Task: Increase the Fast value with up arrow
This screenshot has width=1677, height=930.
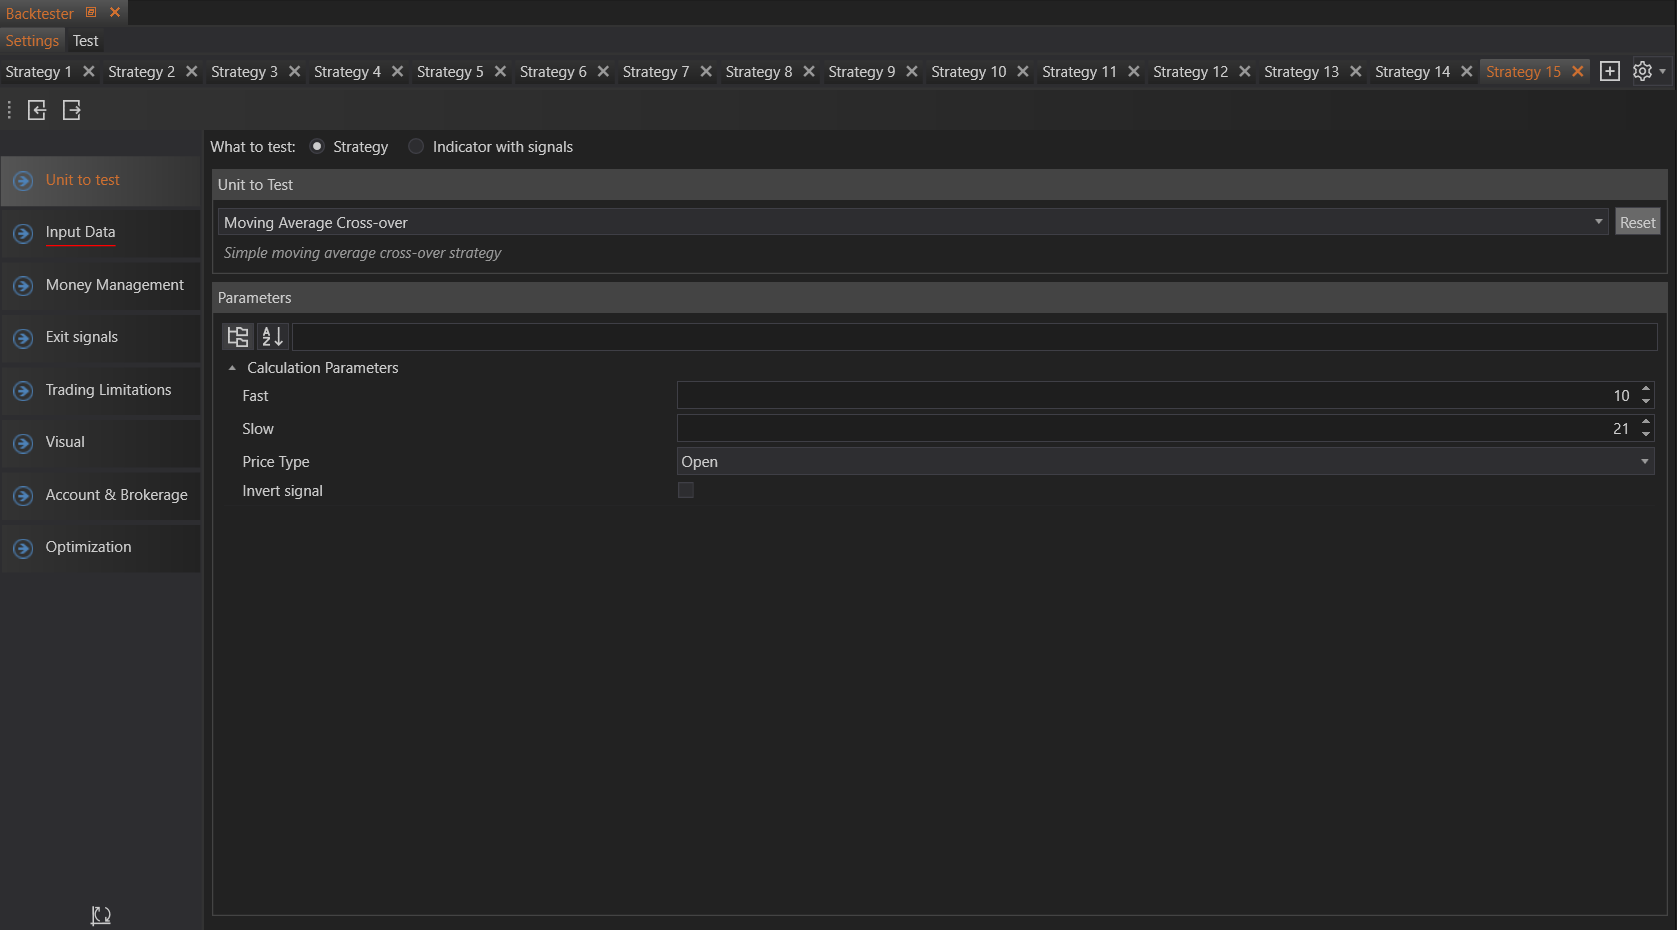Action: [x=1646, y=389]
